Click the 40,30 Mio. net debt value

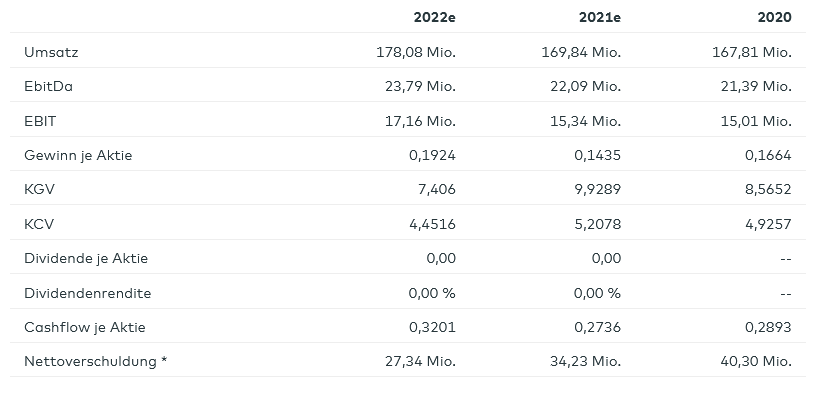tap(756, 361)
